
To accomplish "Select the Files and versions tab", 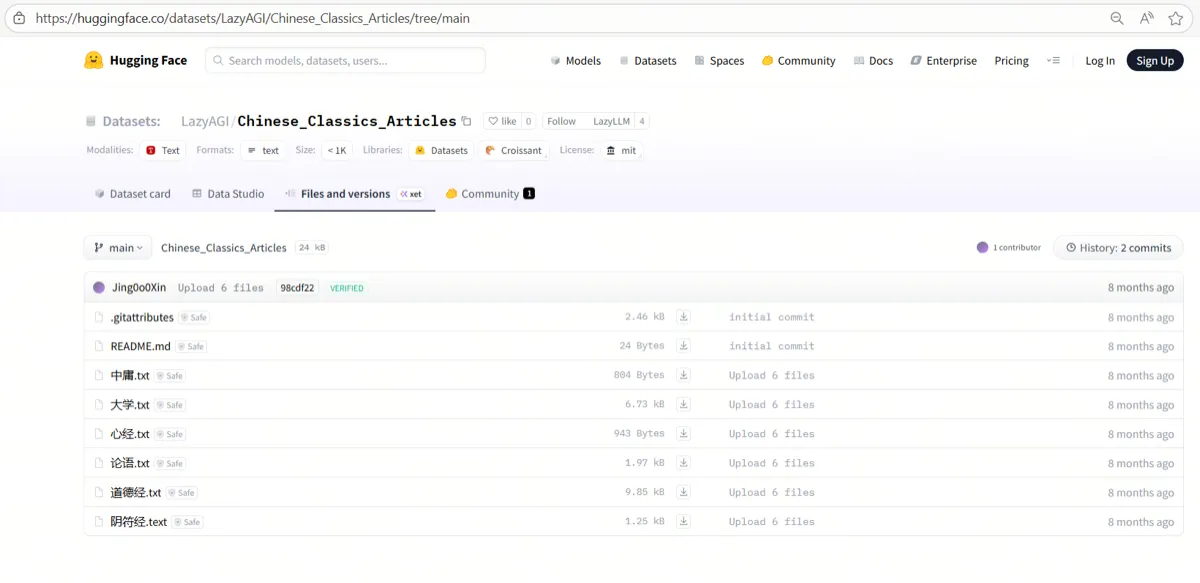I will tap(354, 194).
